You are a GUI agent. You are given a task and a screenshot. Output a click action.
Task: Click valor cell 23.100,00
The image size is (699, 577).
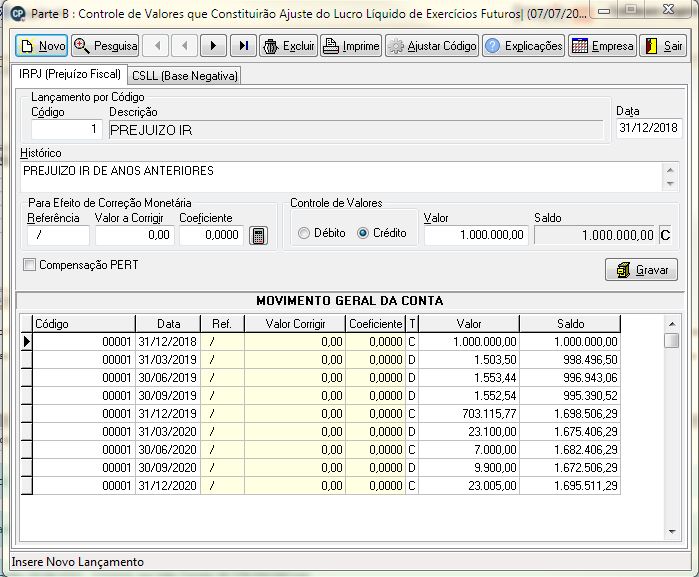[x=469, y=432]
